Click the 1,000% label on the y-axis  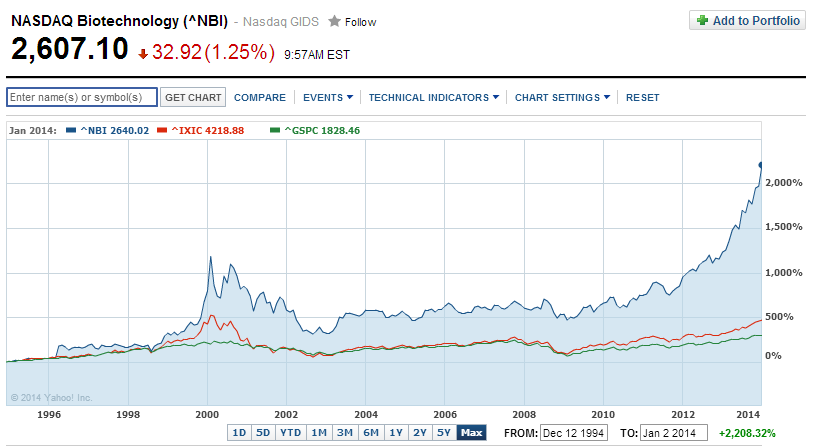click(x=783, y=273)
